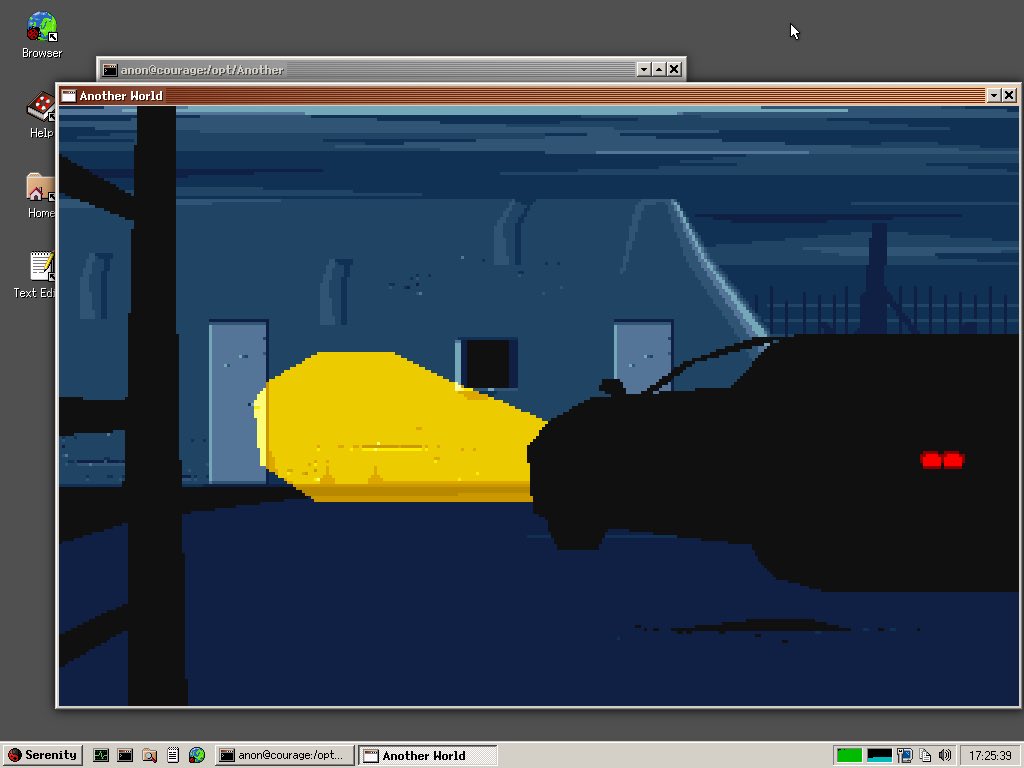The height and width of the screenshot is (768, 1024).
Task: Open the notes quick-launch icon
Action: coord(173,755)
